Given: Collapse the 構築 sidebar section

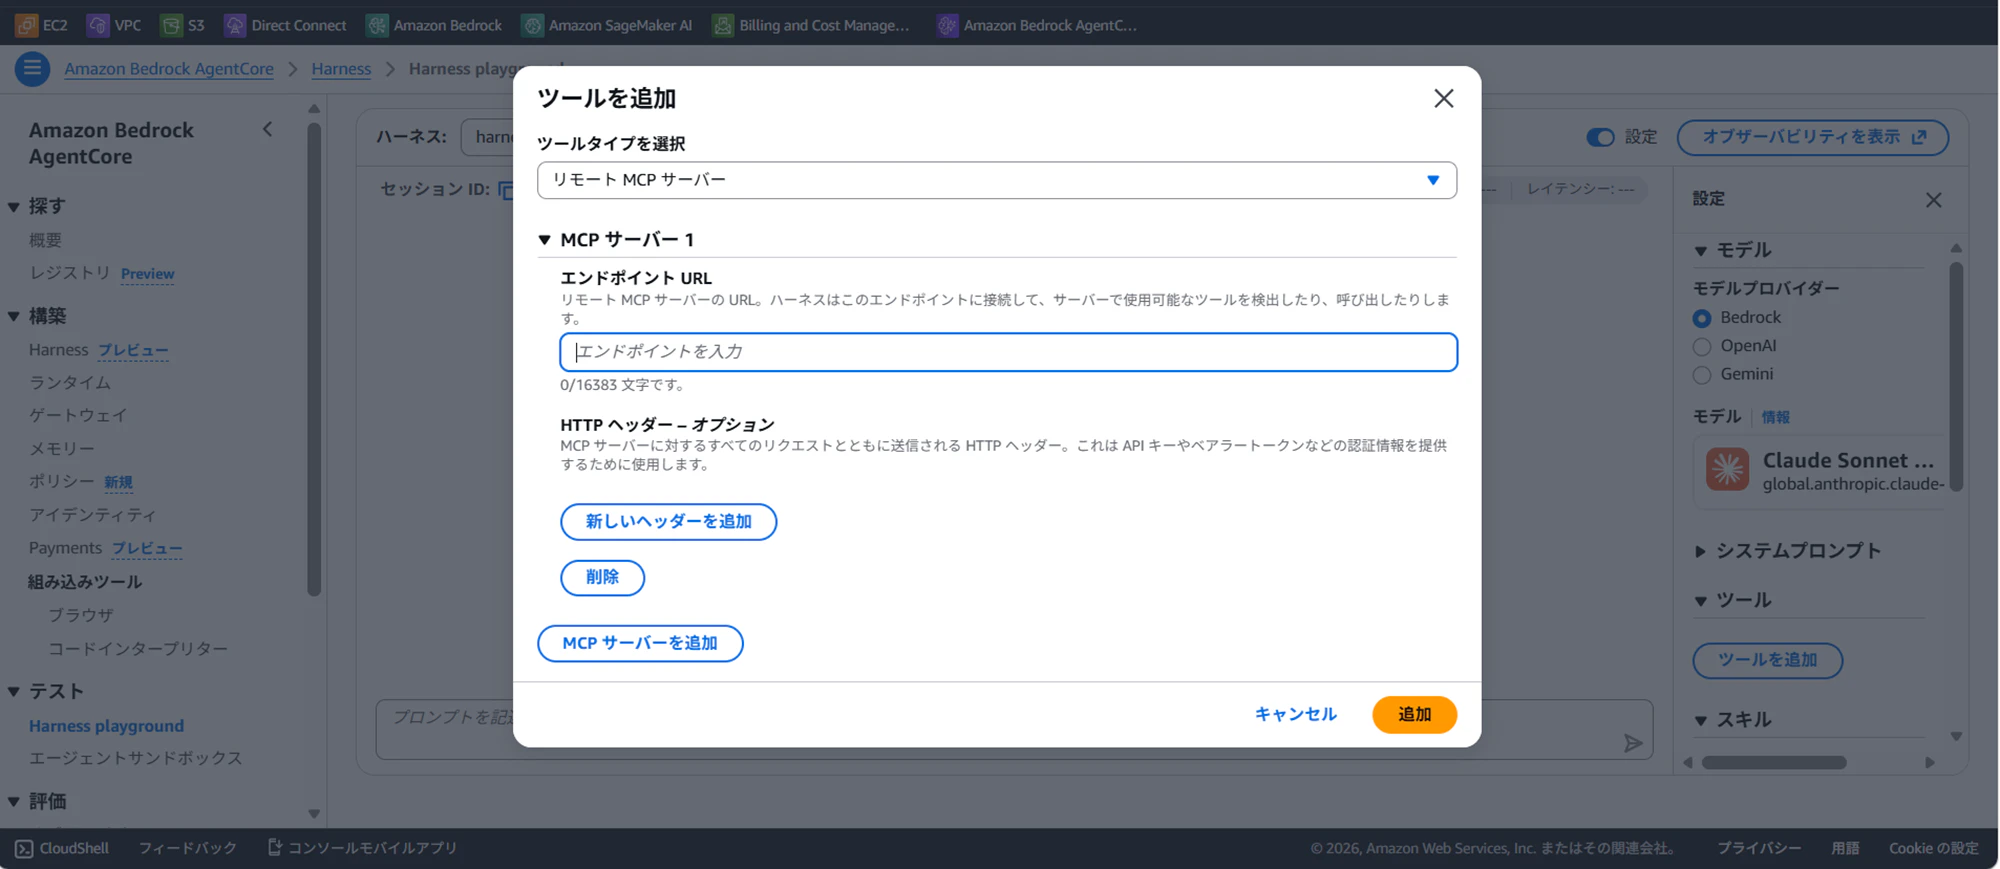Looking at the screenshot, I should click(x=14, y=316).
